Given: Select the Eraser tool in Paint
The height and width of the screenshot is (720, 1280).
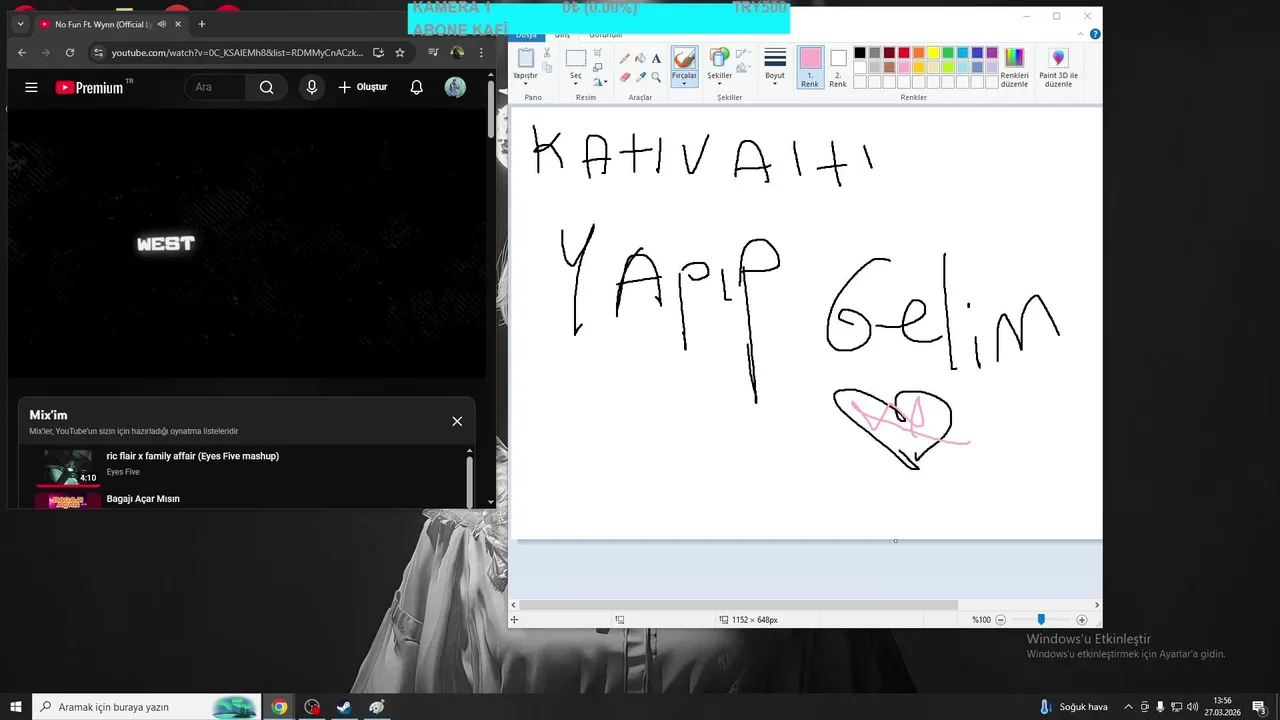Looking at the screenshot, I should click(625, 76).
